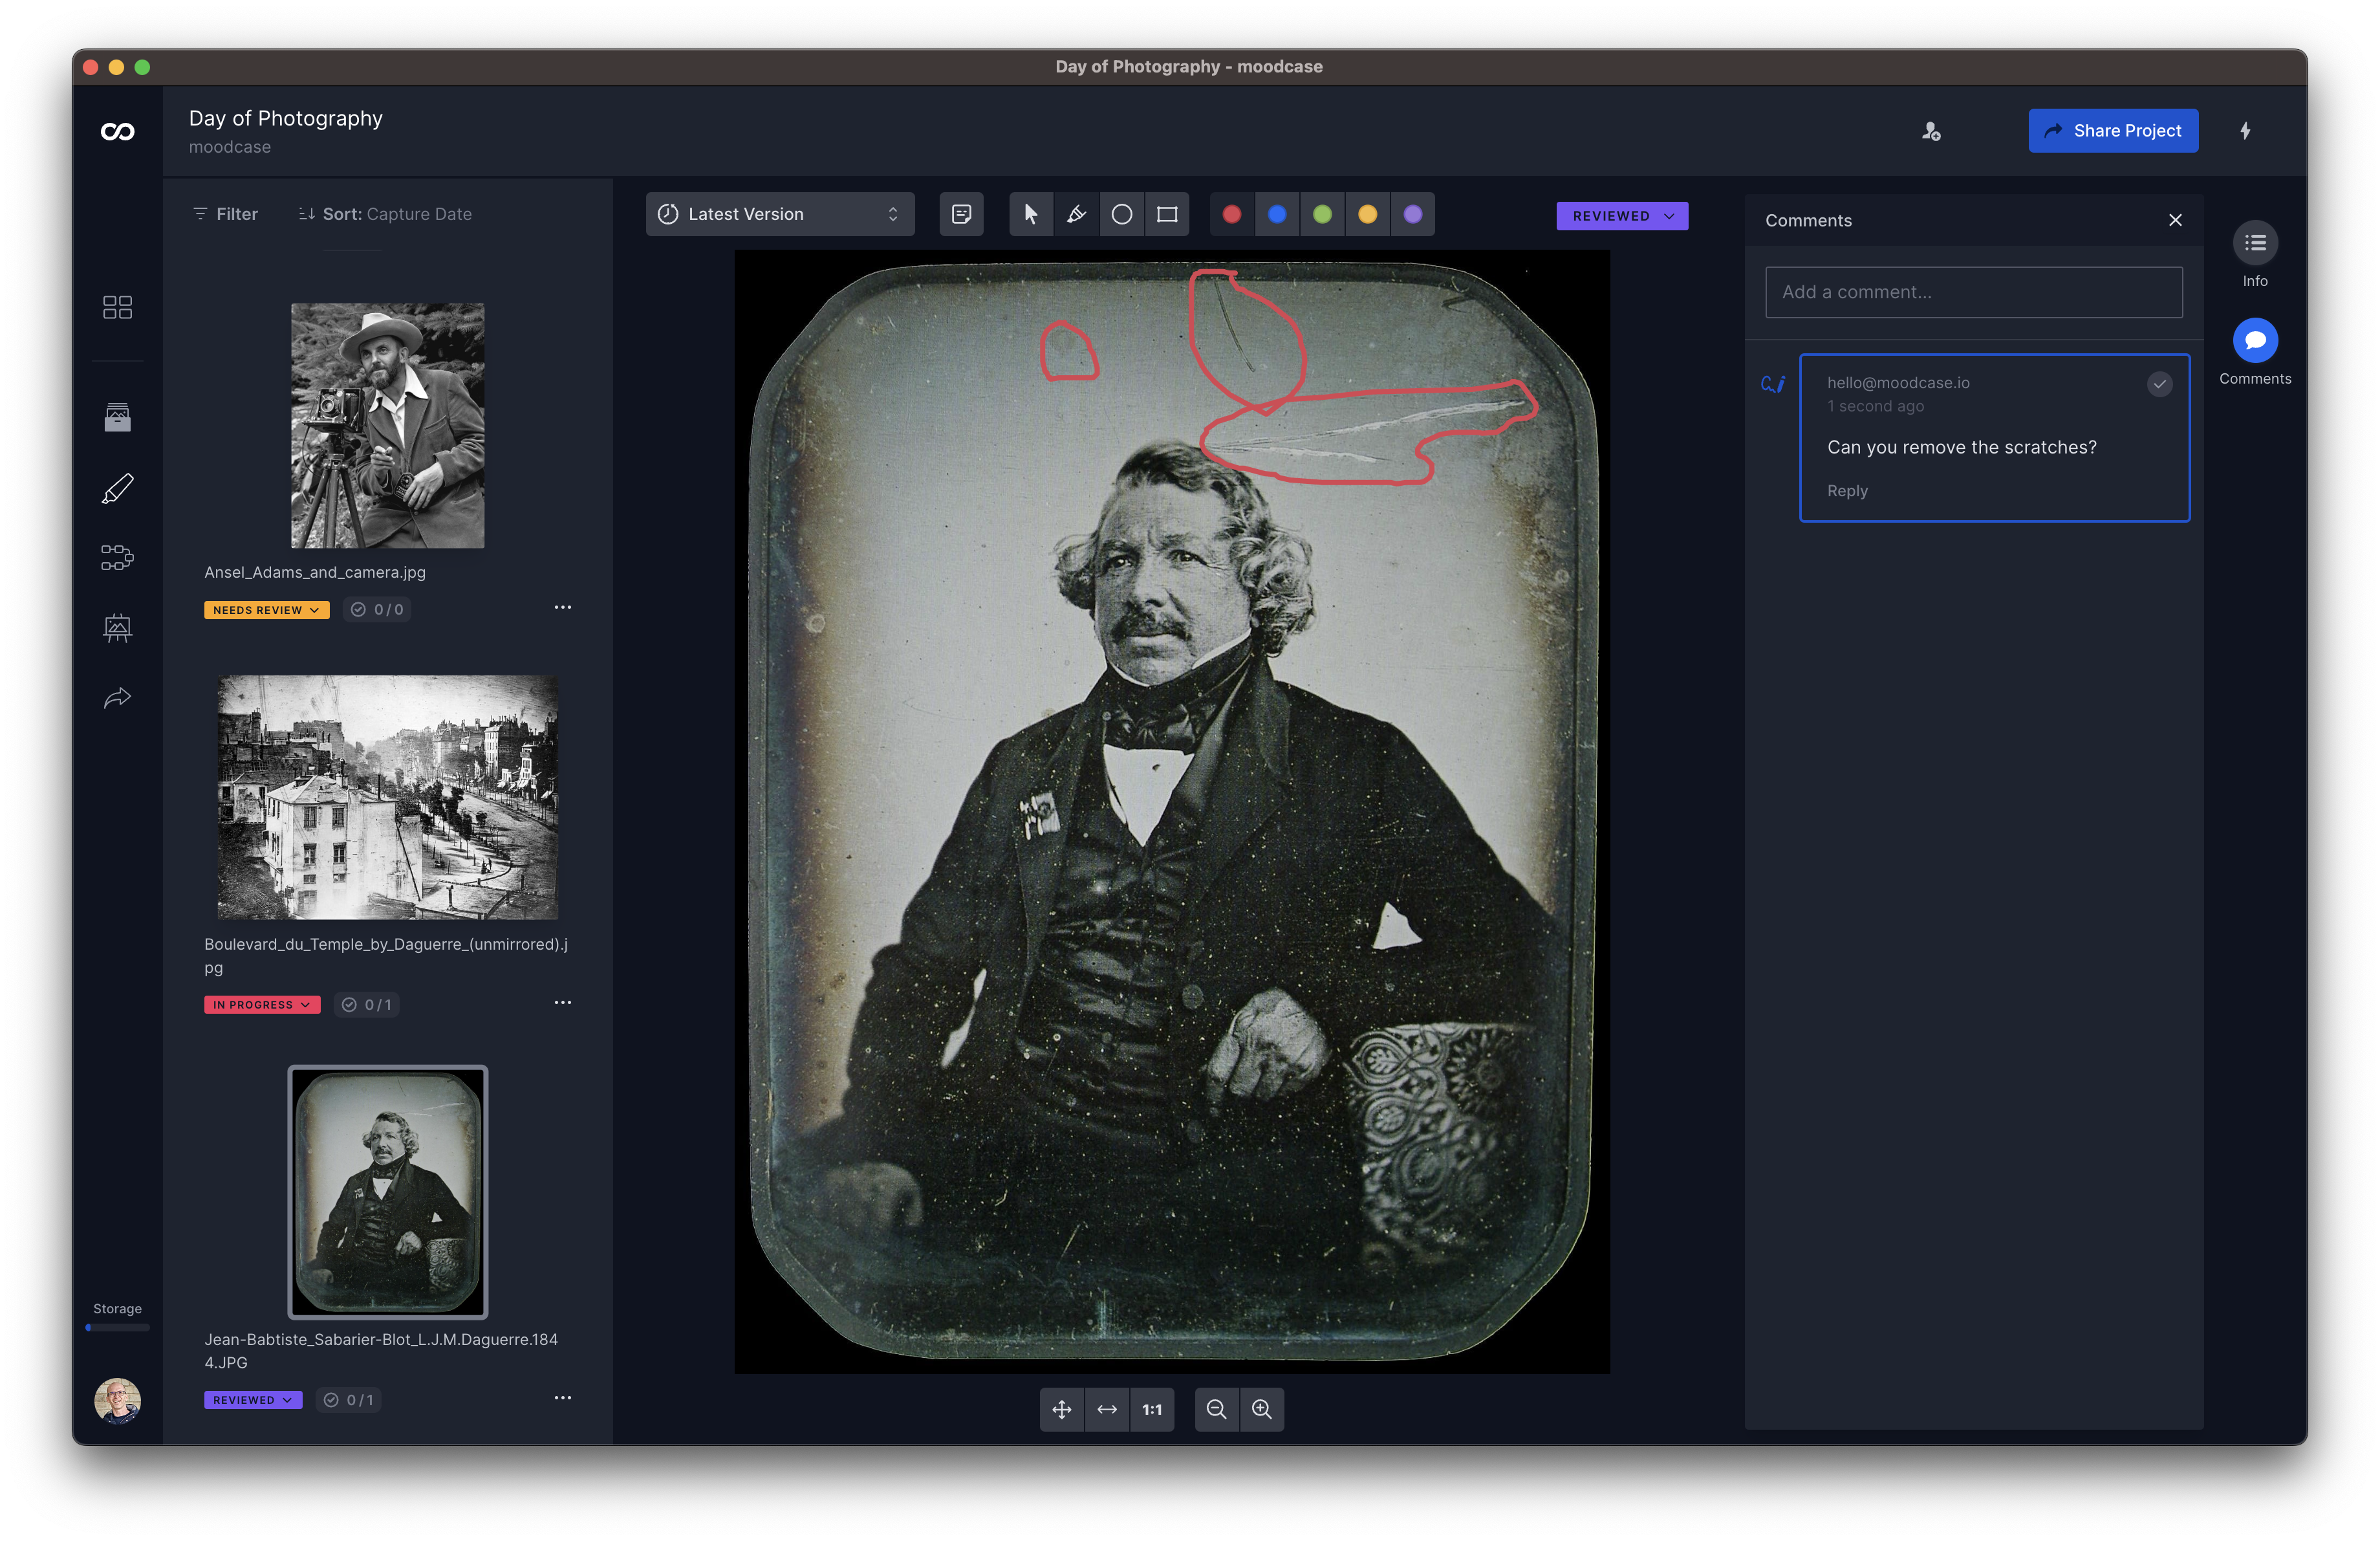Click Reply under the comment
Screen dimensions: 2380x1541
pyautogui.click(x=1847, y=491)
